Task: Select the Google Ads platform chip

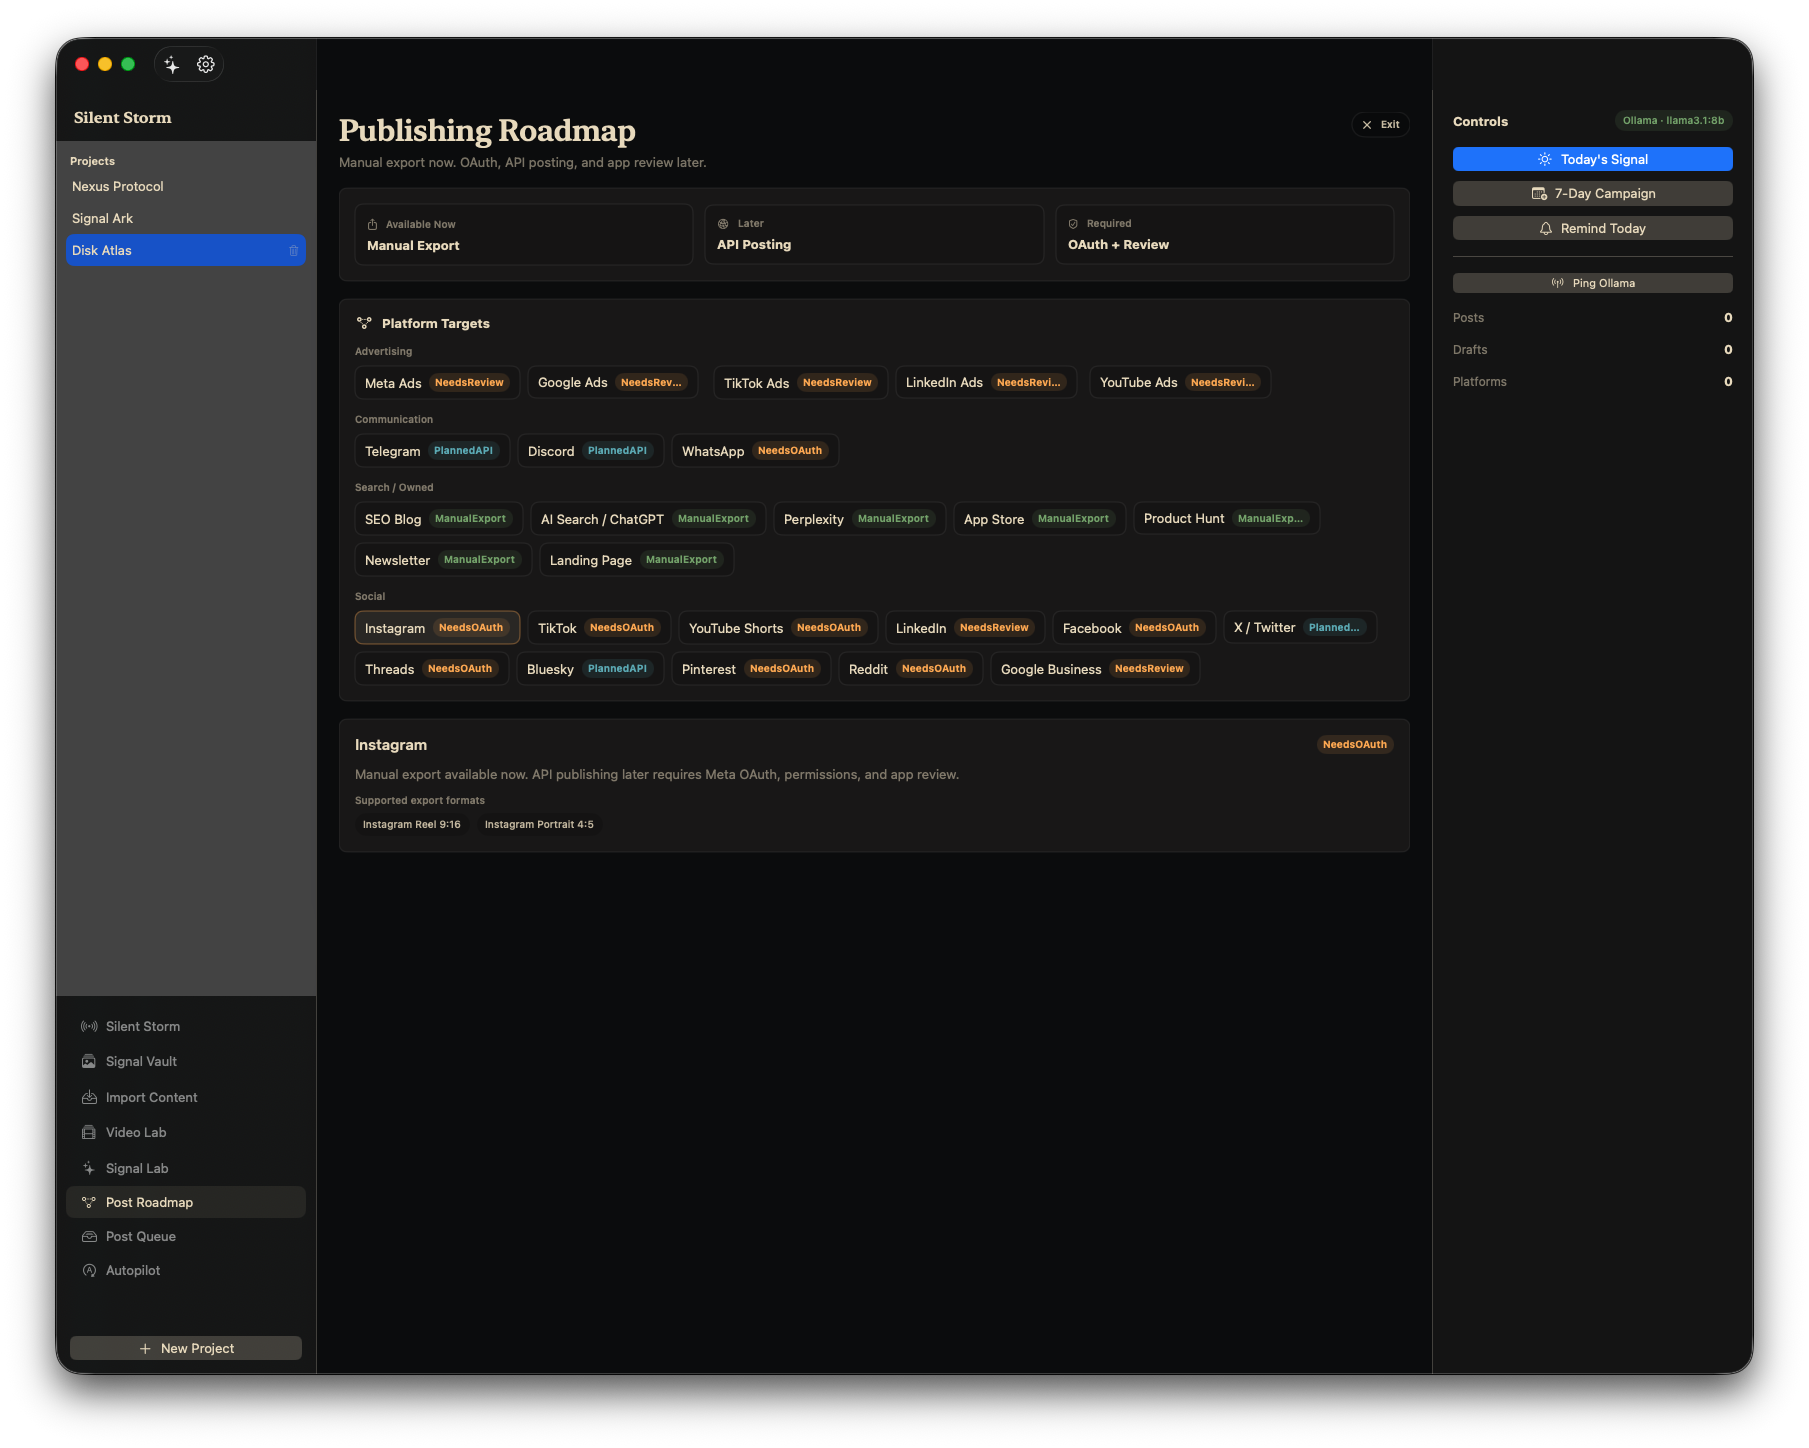Action: 612,383
